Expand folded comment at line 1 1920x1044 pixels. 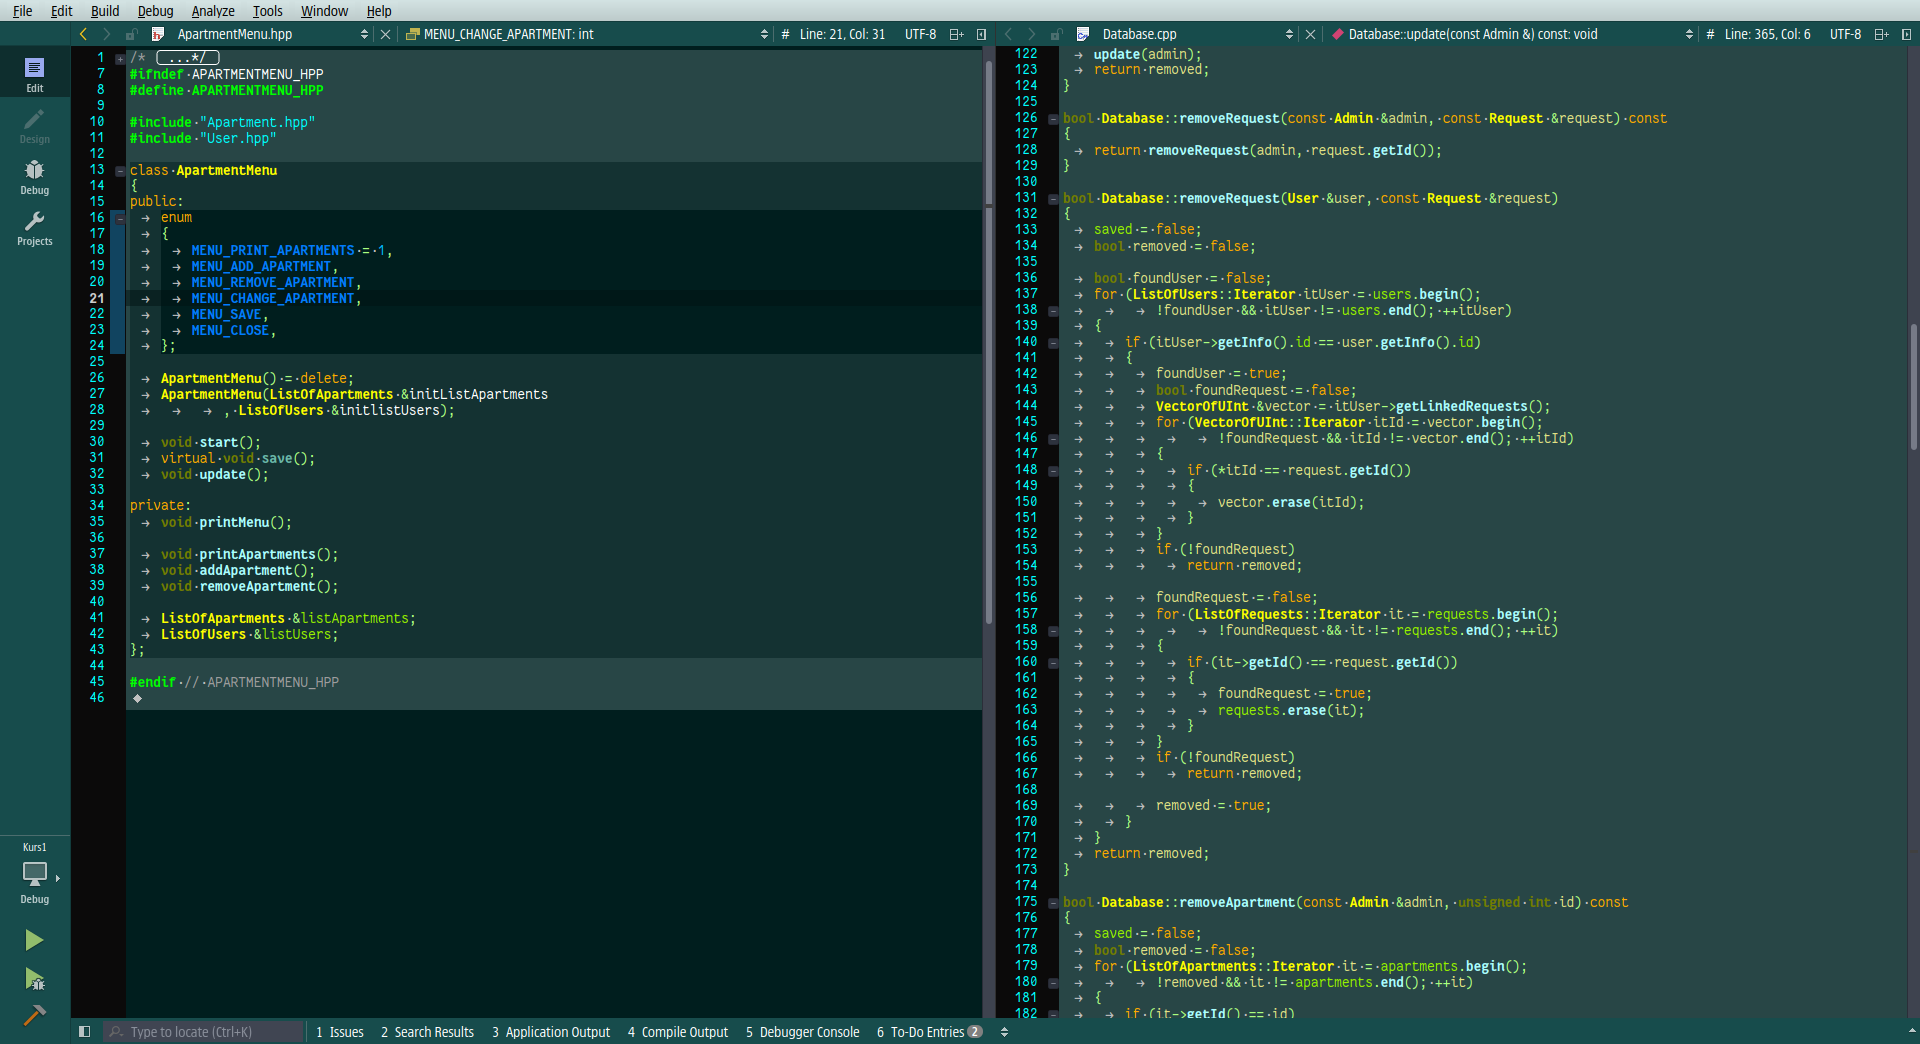(120, 58)
